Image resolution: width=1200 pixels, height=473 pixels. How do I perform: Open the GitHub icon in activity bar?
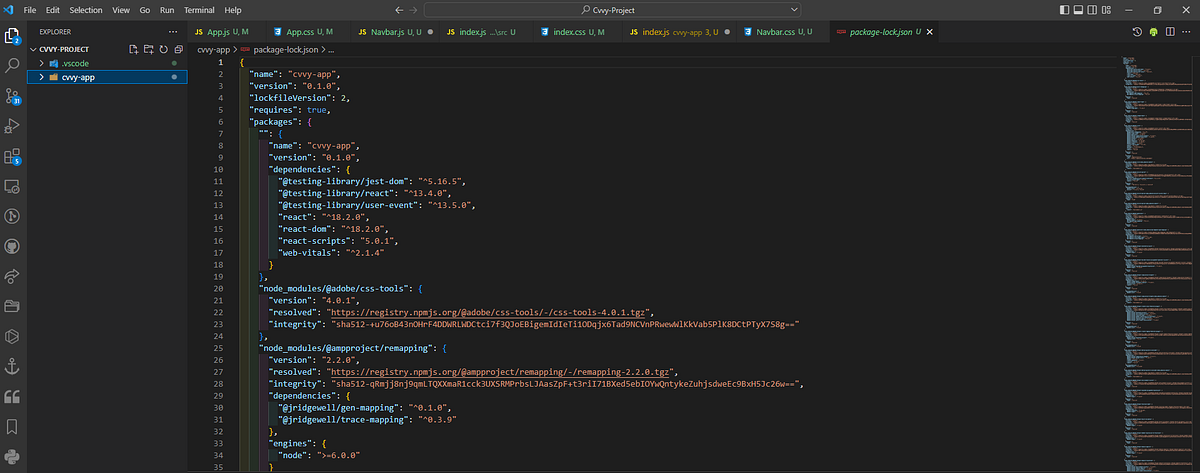13,245
